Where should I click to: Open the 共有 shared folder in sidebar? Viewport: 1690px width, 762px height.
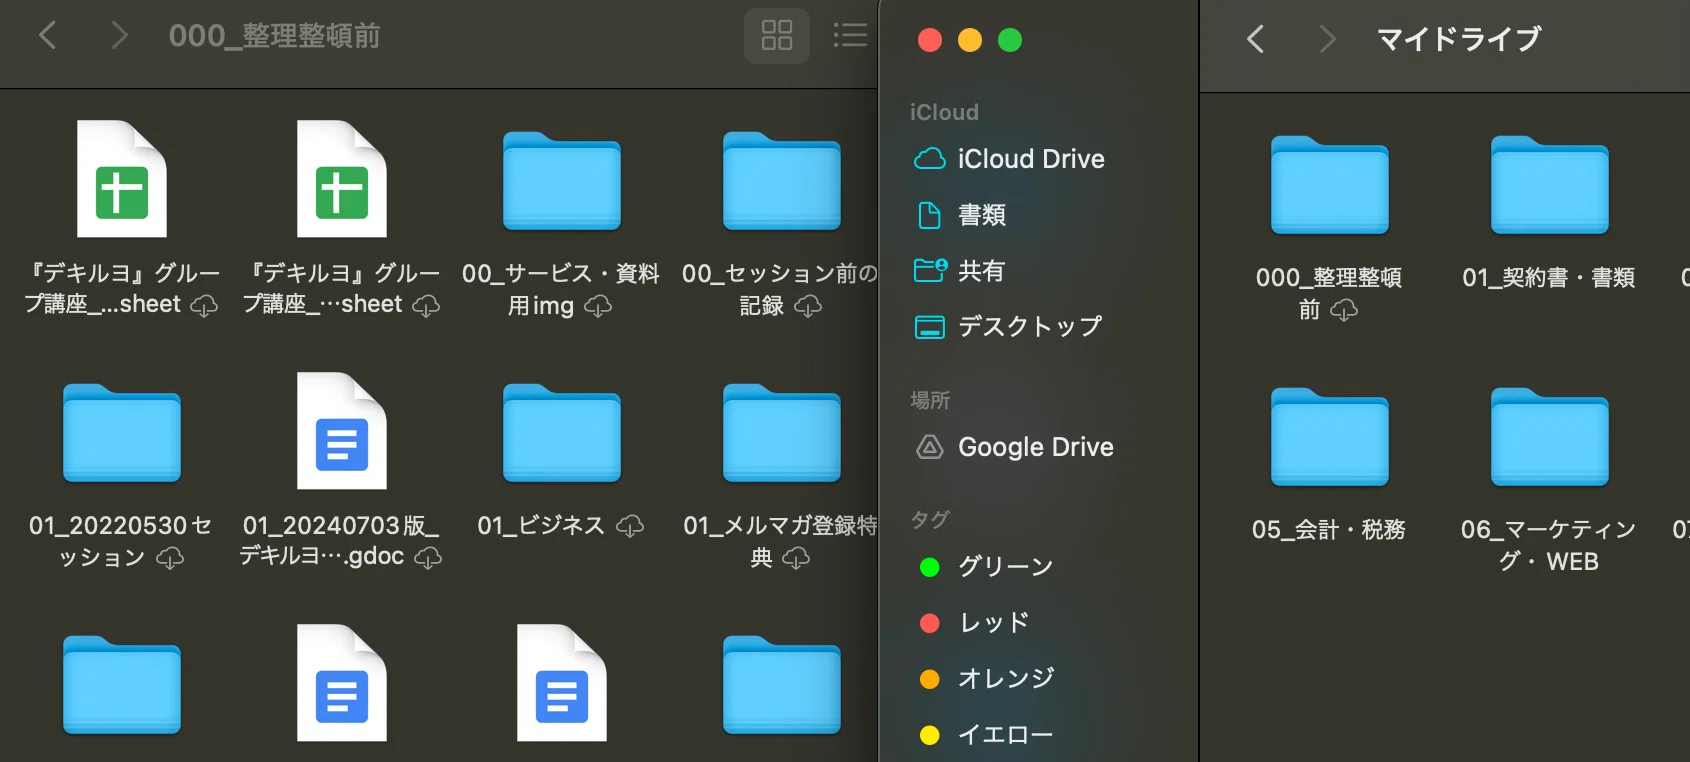click(960, 271)
